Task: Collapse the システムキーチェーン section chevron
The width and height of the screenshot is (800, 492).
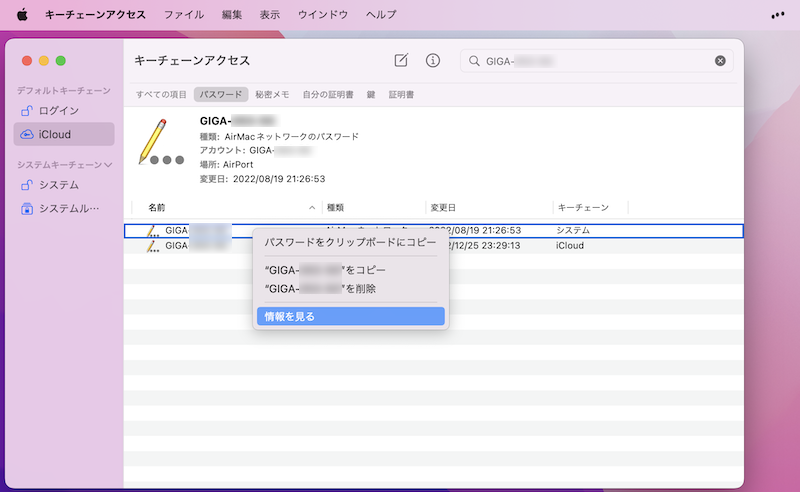Action: click(108, 164)
